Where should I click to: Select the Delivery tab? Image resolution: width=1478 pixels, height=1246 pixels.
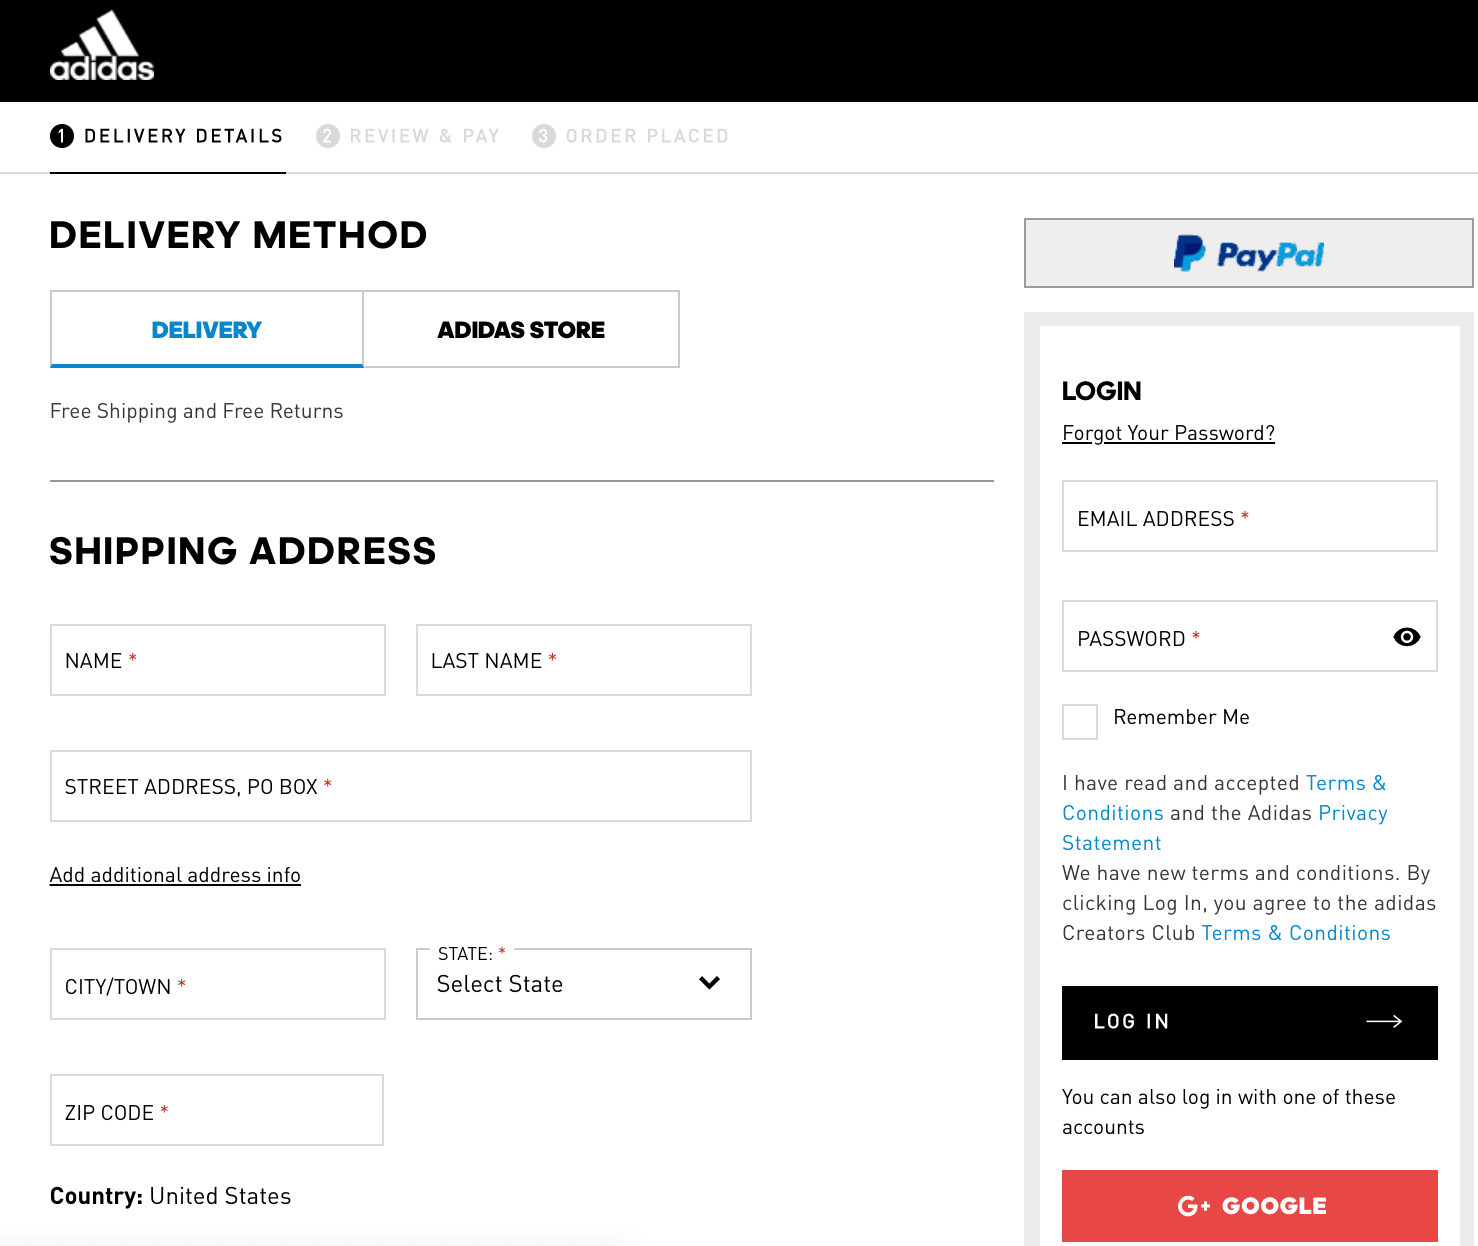click(207, 330)
